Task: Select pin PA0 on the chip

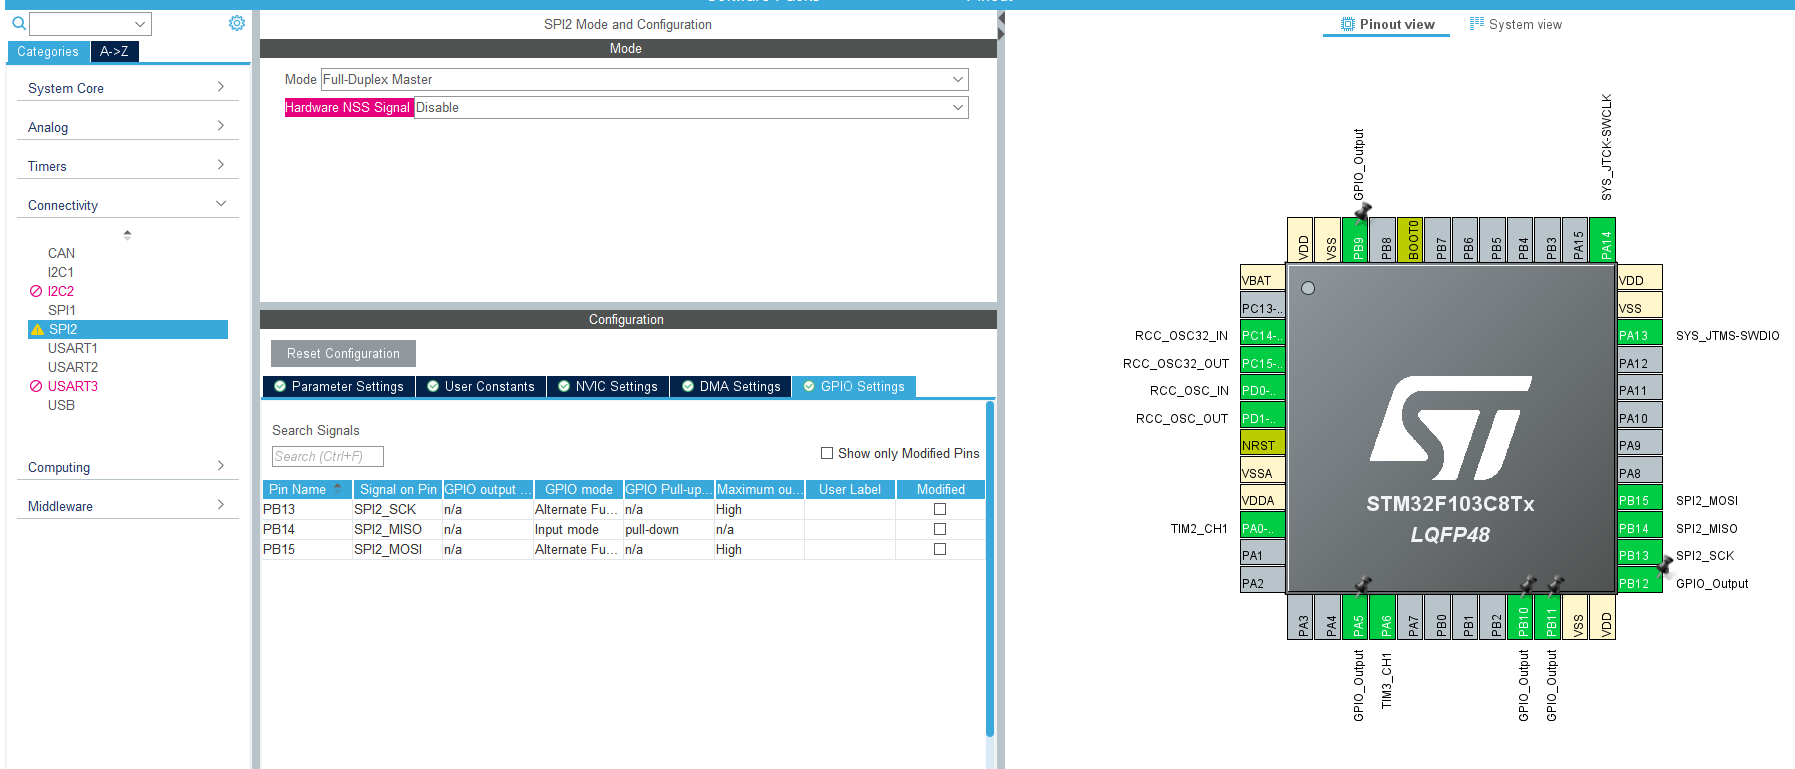Action: click(x=1263, y=528)
